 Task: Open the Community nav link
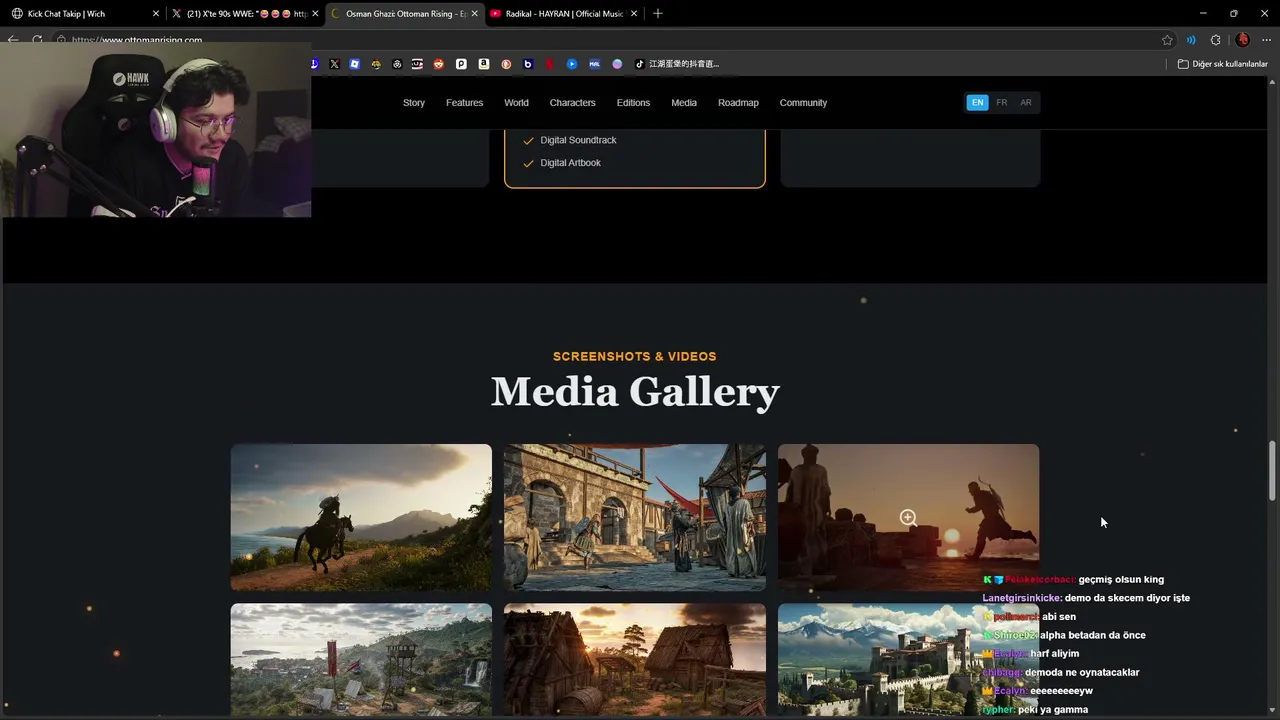point(803,103)
